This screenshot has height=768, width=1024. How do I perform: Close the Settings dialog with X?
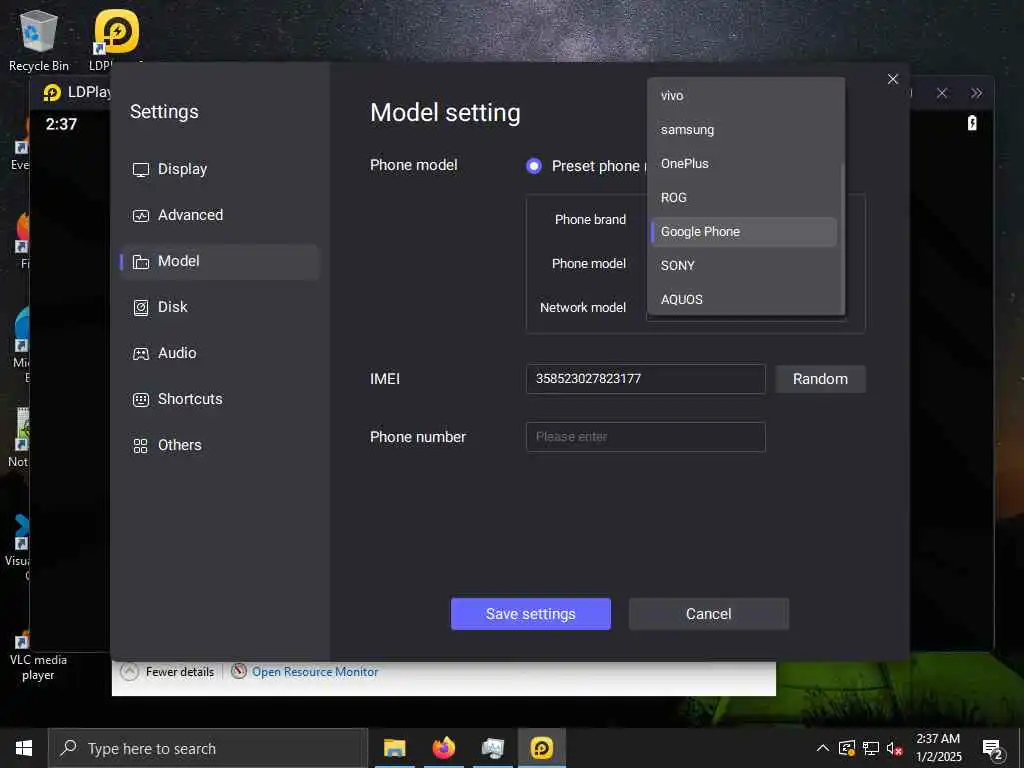[893, 79]
